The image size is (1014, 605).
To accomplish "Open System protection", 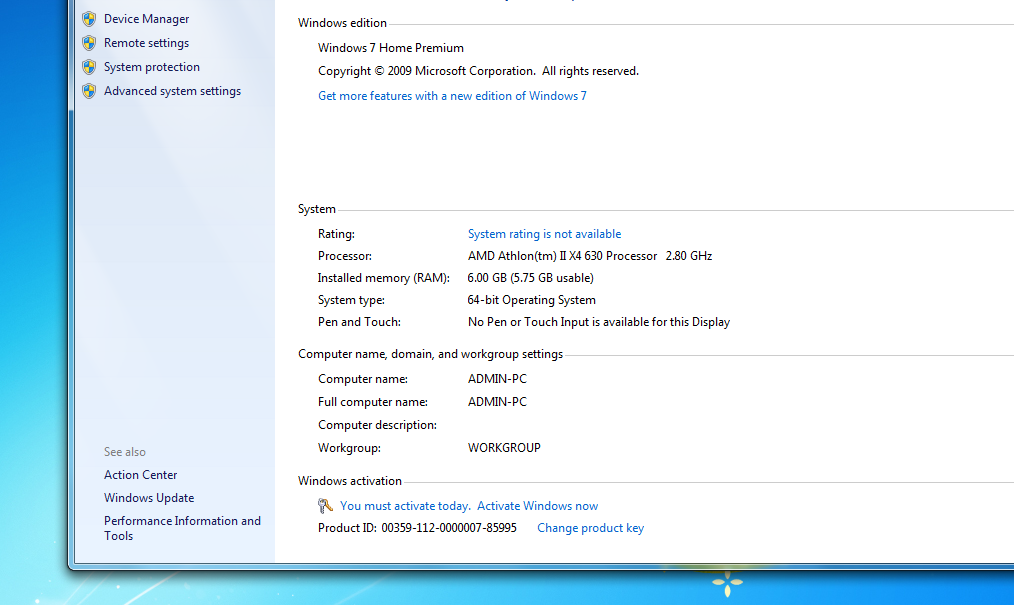I will (x=151, y=67).
